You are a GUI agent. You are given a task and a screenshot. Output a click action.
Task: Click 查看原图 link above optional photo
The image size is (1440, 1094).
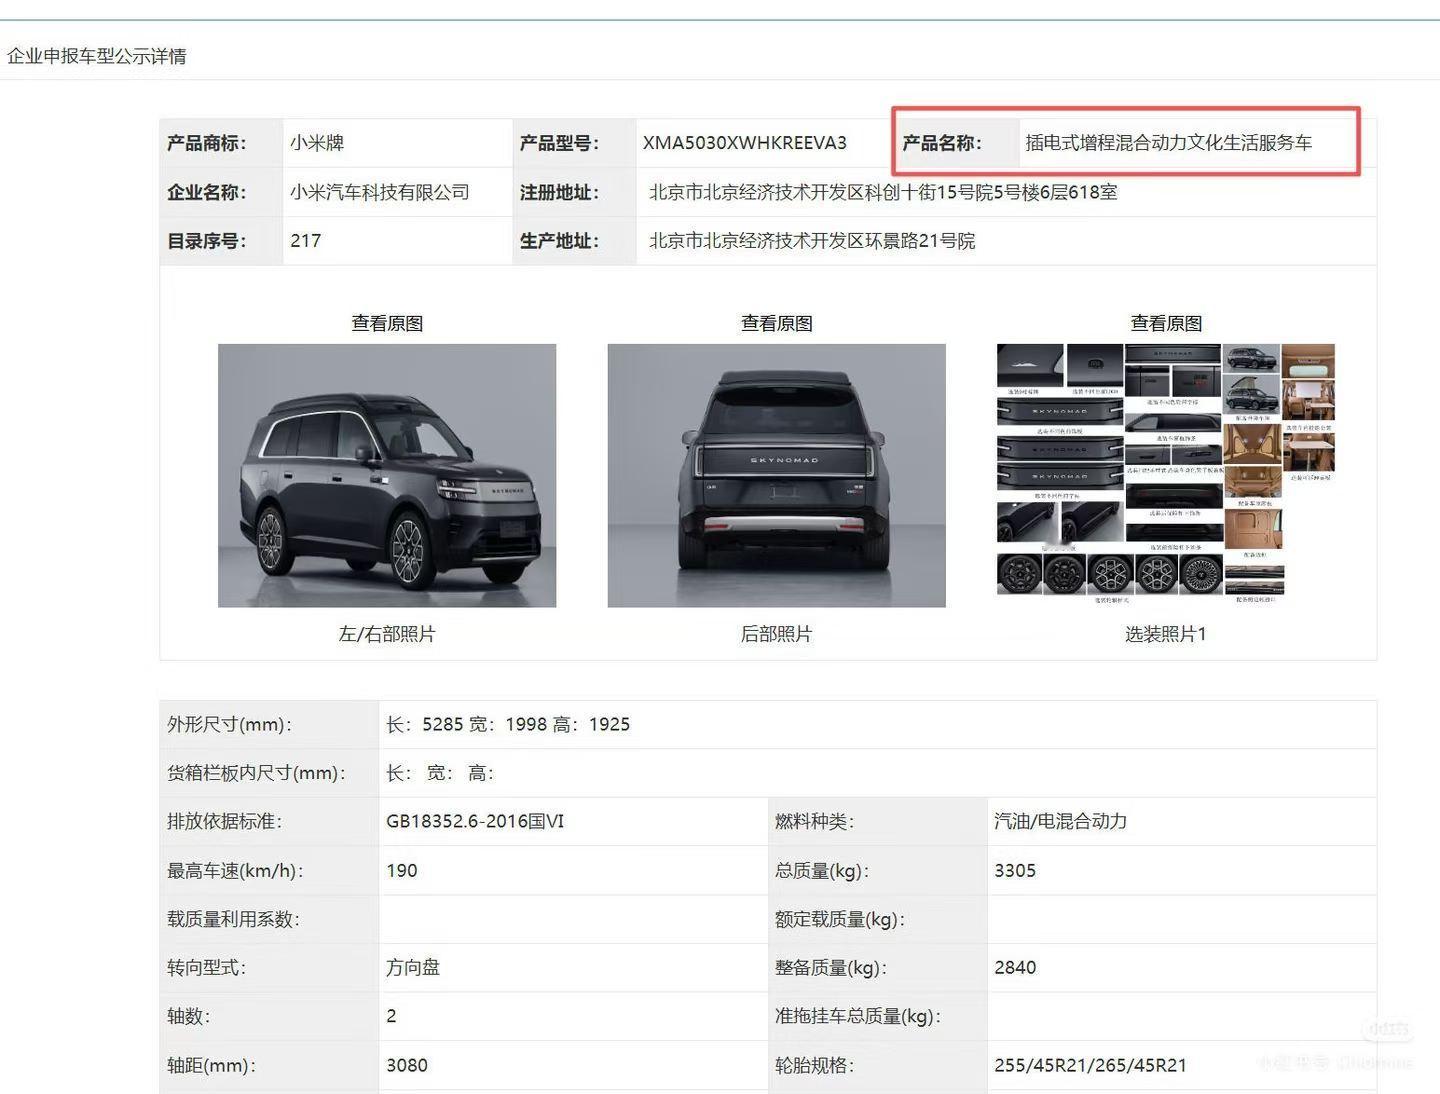tap(1166, 323)
